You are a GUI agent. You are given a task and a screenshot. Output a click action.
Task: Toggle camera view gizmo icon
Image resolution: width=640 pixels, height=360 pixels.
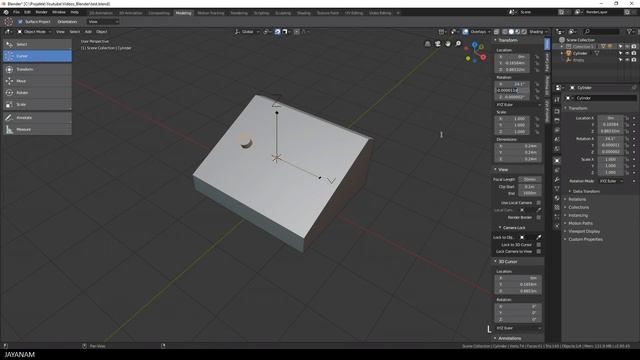[x=438, y=44]
